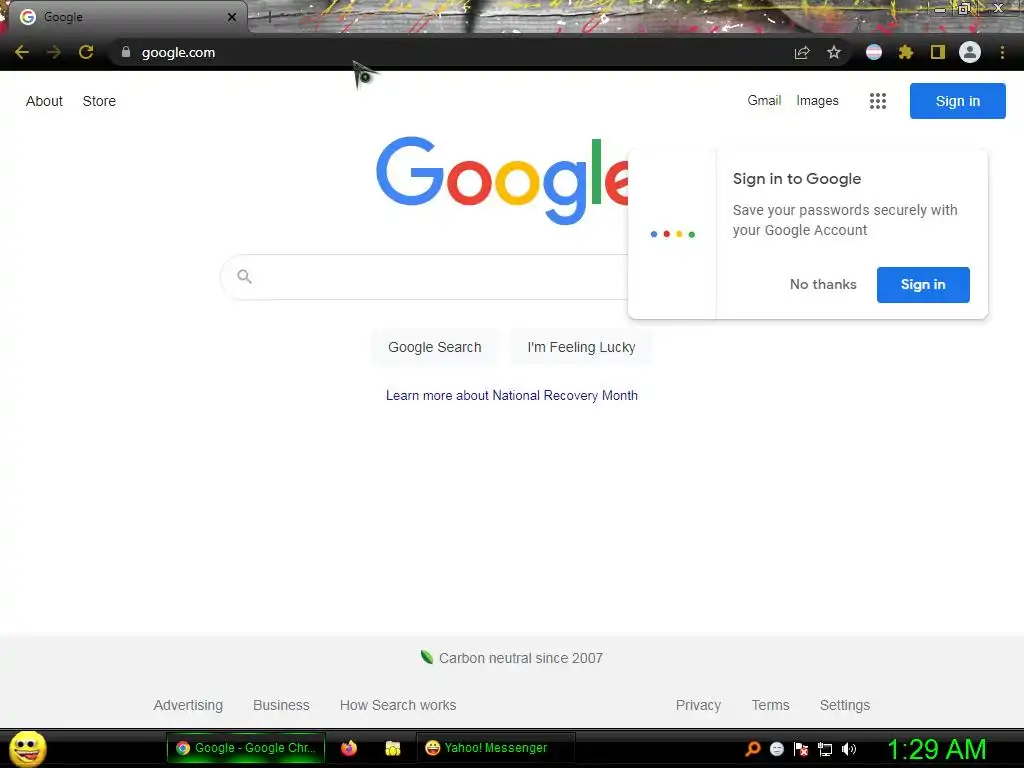This screenshot has width=1024, height=768.
Task: Open the Chrome three-dot menu
Action: [x=1002, y=52]
